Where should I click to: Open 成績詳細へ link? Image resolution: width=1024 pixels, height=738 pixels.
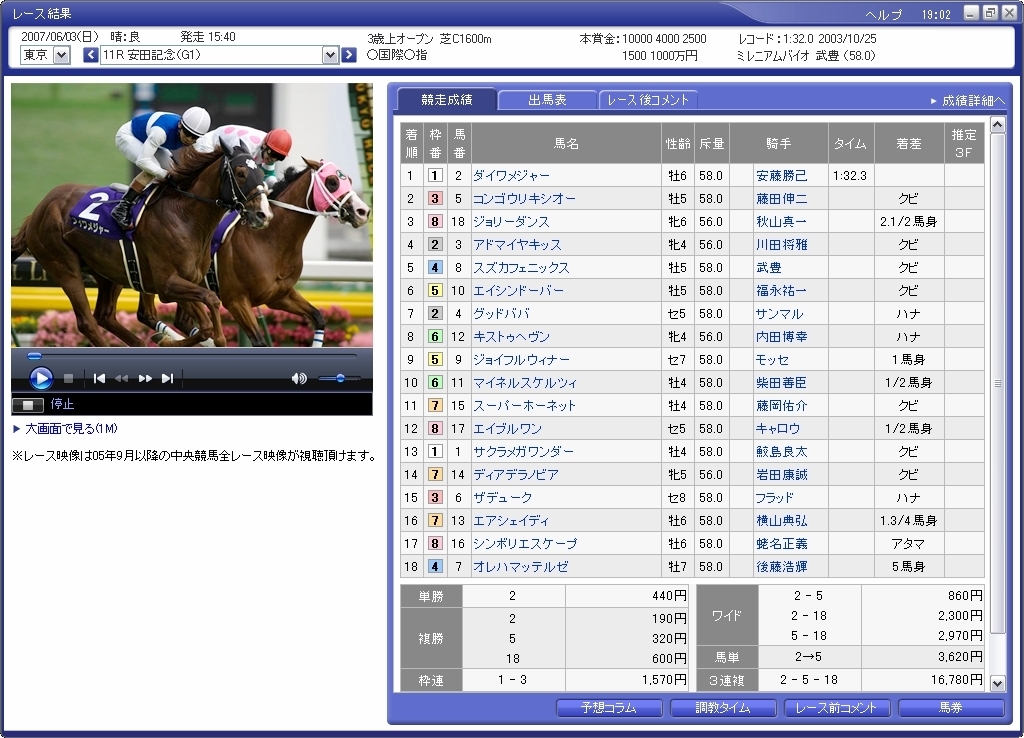(968, 101)
